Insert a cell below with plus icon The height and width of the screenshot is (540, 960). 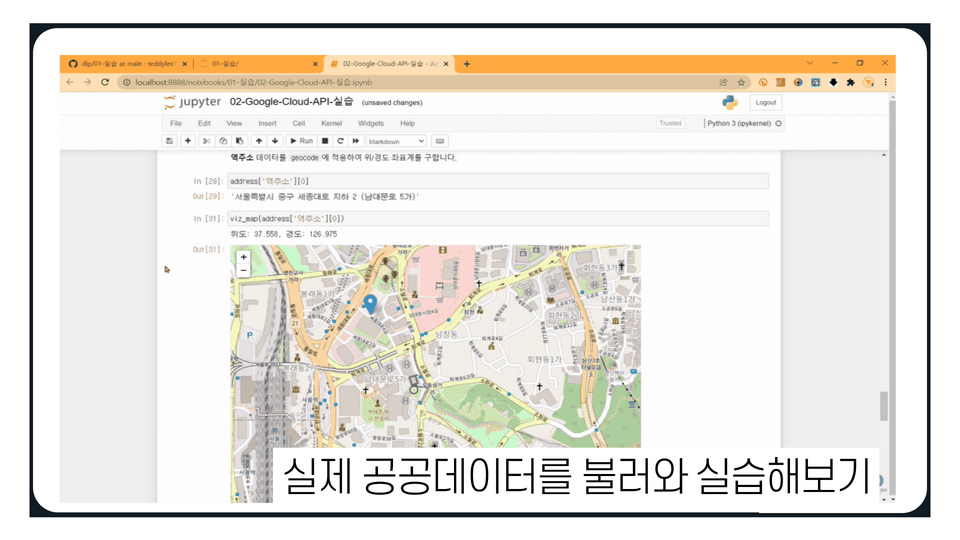coord(188,141)
